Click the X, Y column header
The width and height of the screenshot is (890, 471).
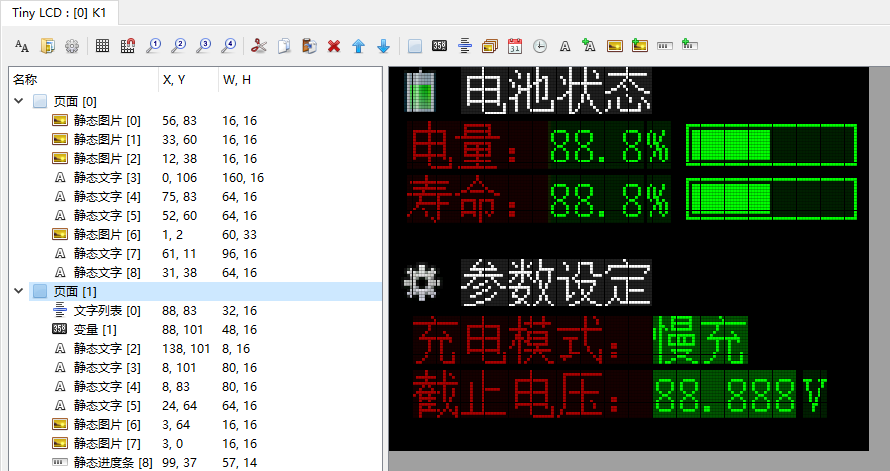tap(188, 80)
